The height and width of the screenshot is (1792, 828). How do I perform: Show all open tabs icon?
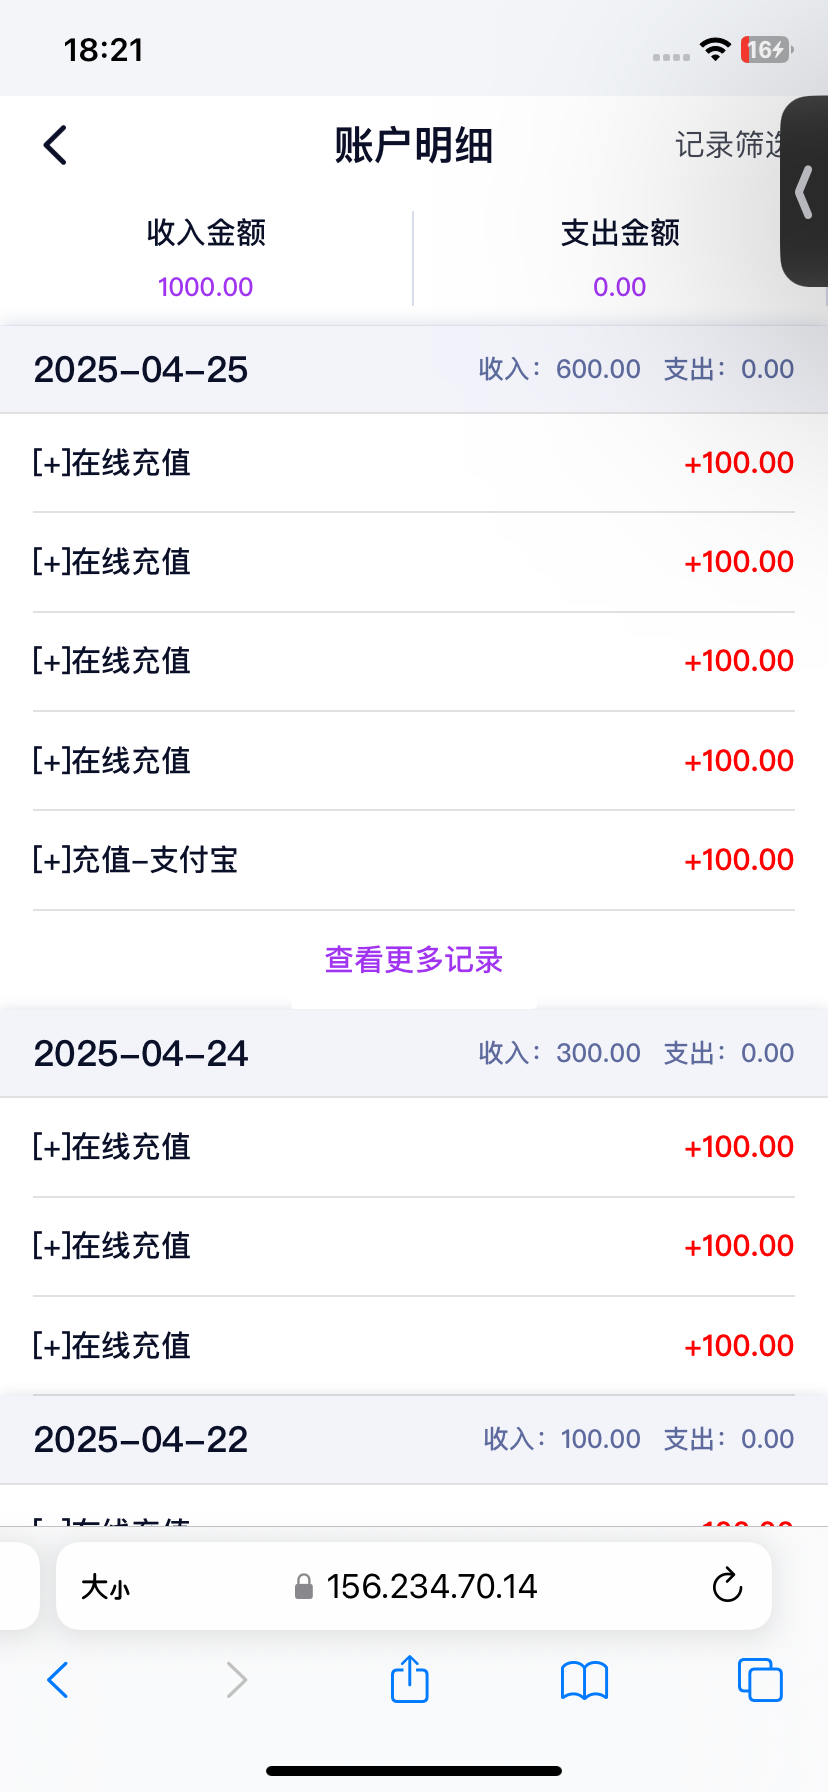pos(760,1680)
